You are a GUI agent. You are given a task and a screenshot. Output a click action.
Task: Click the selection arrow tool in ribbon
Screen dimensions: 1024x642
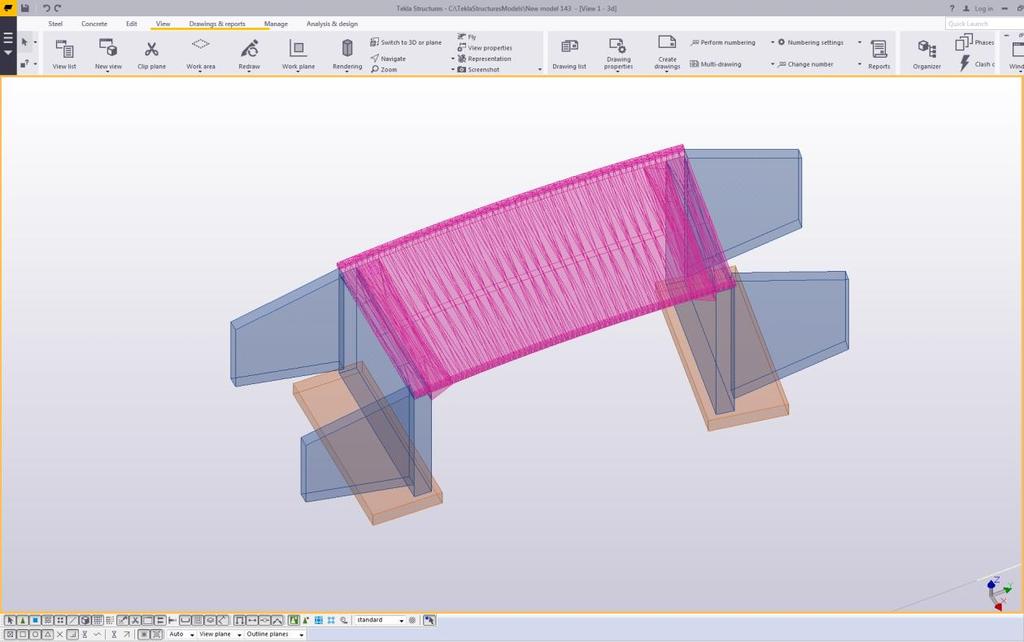point(25,42)
